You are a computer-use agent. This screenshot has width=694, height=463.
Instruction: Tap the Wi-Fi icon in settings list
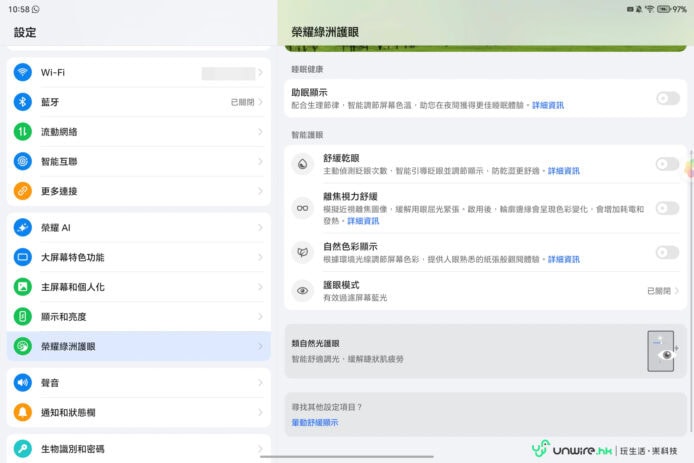pos(22,73)
